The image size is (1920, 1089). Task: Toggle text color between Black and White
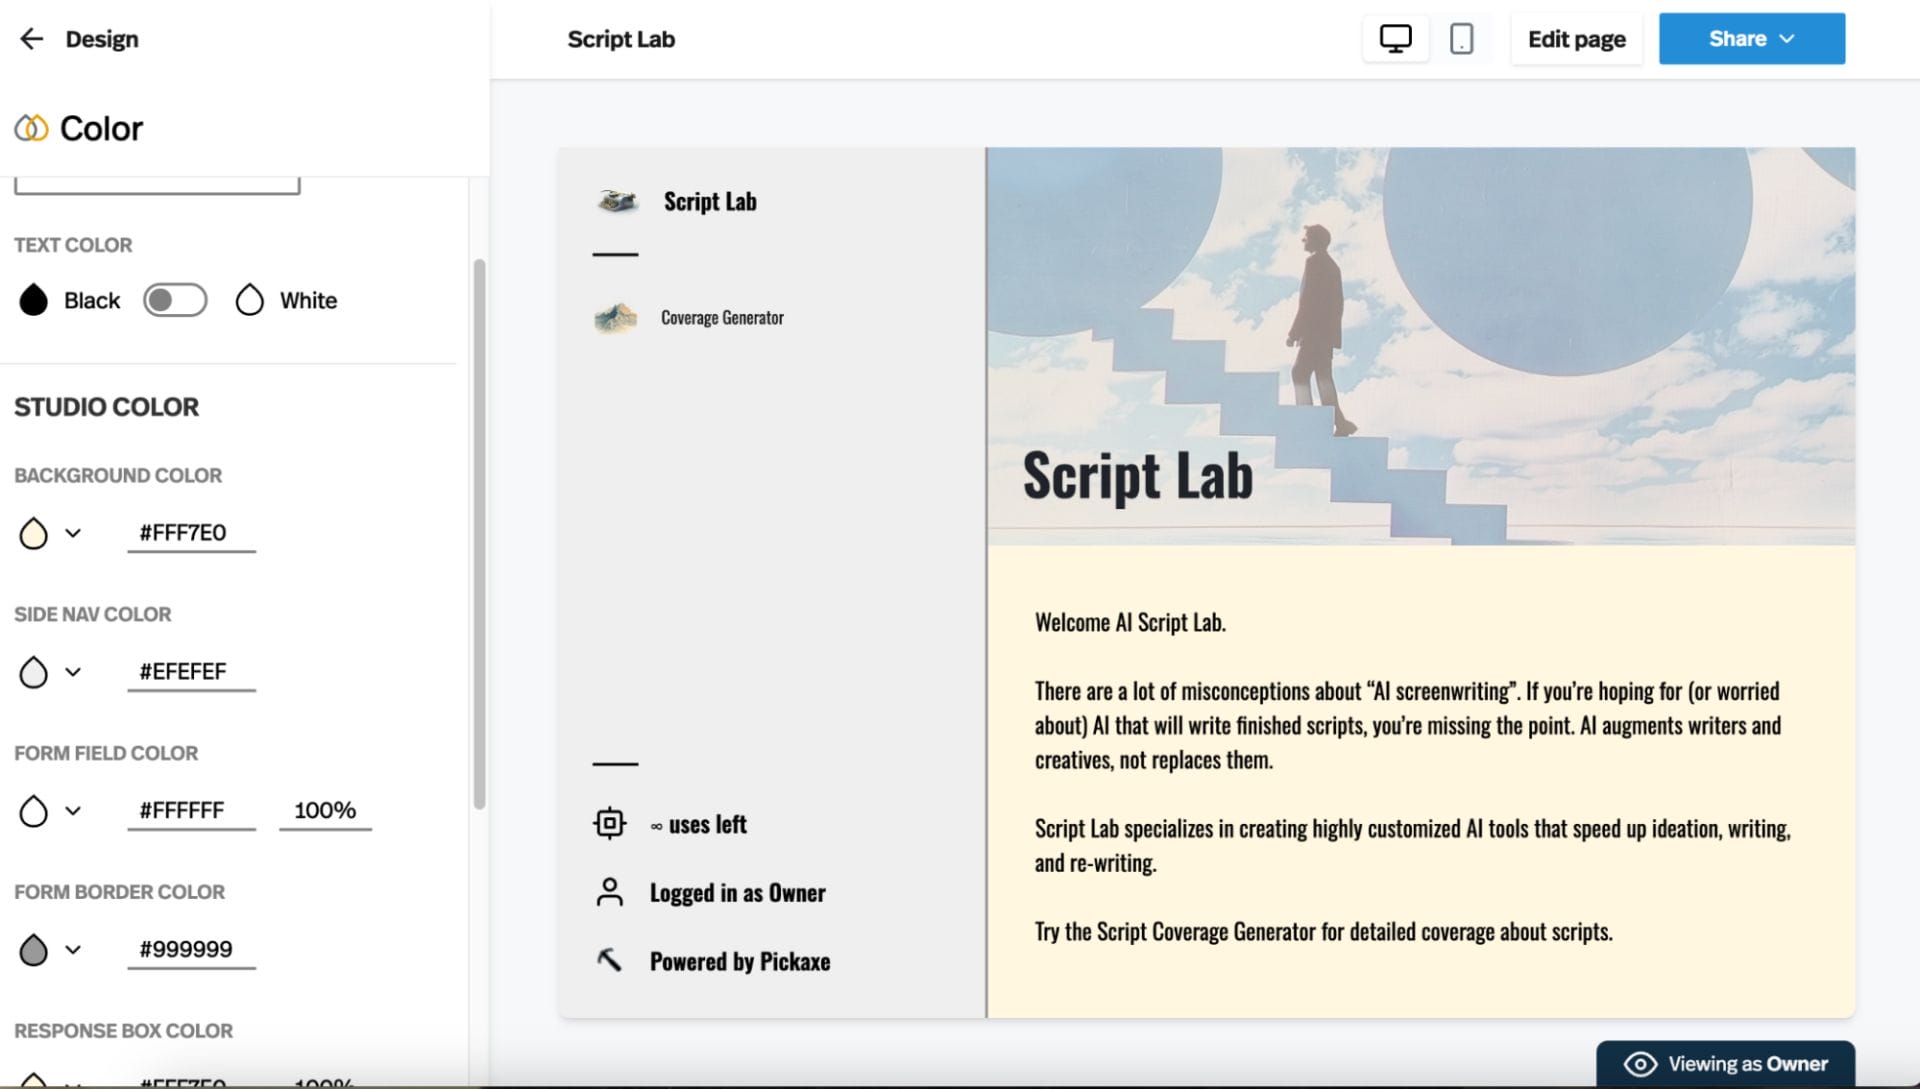pyautogui.click(x=175, y=300)
